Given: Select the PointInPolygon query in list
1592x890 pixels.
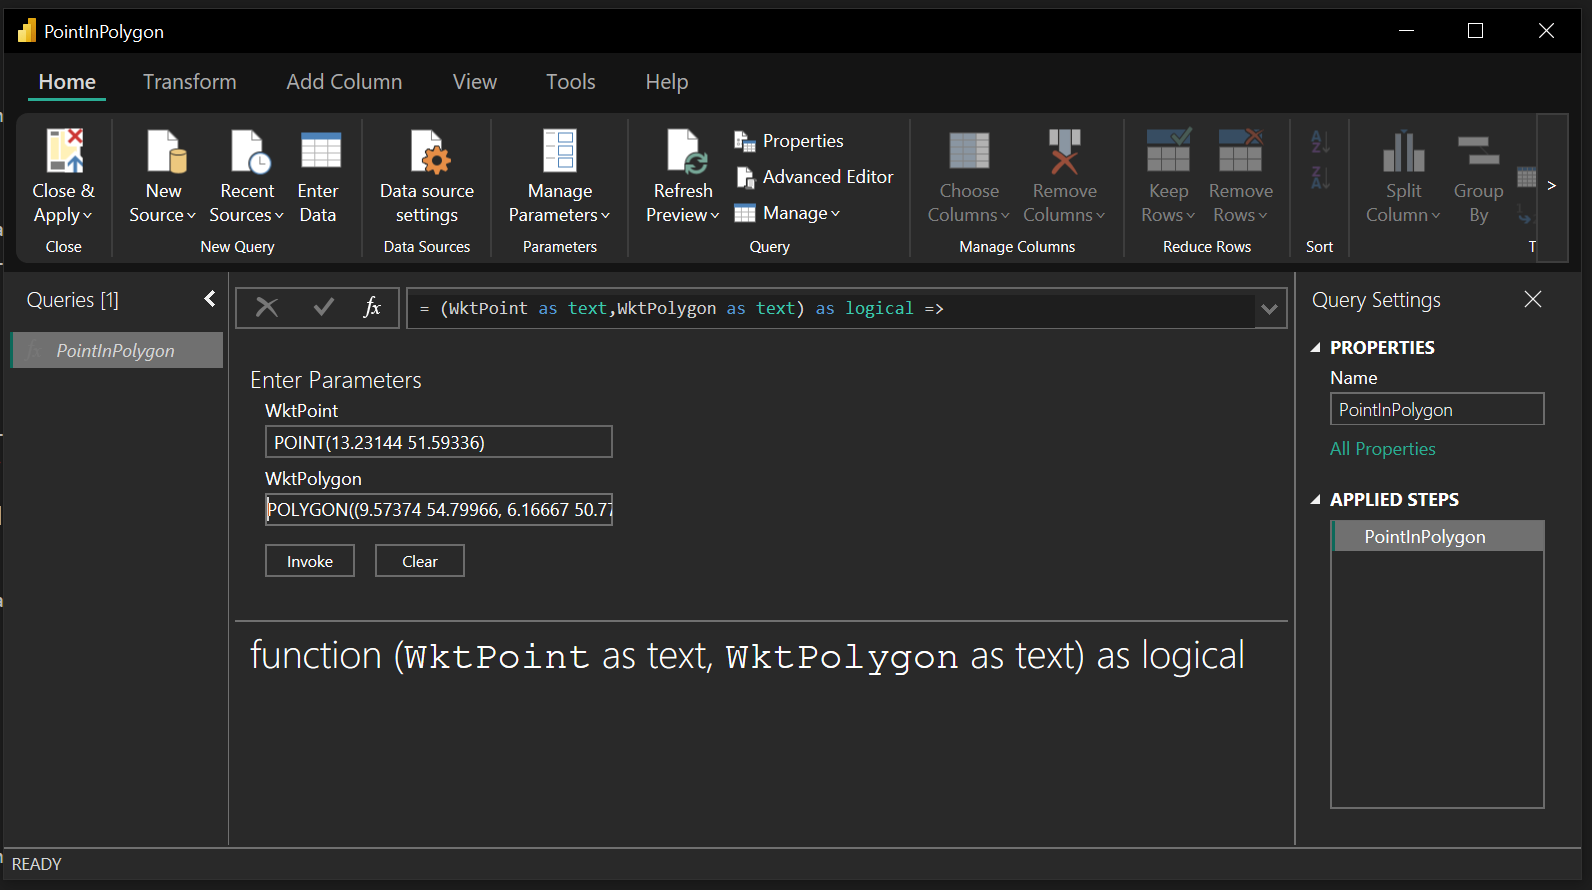Looking at the screenshot, I should (116, 350).
